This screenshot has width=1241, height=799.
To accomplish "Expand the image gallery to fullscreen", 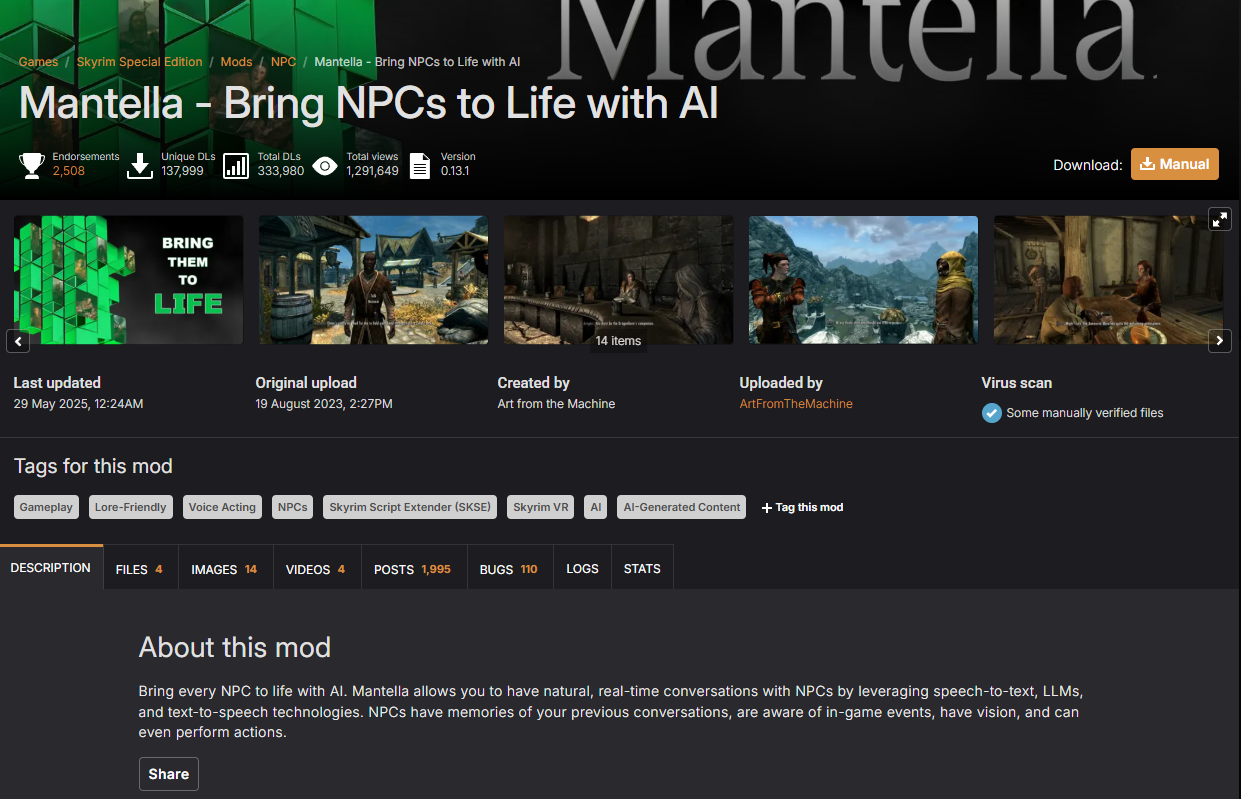I will tap(1219, 219).
